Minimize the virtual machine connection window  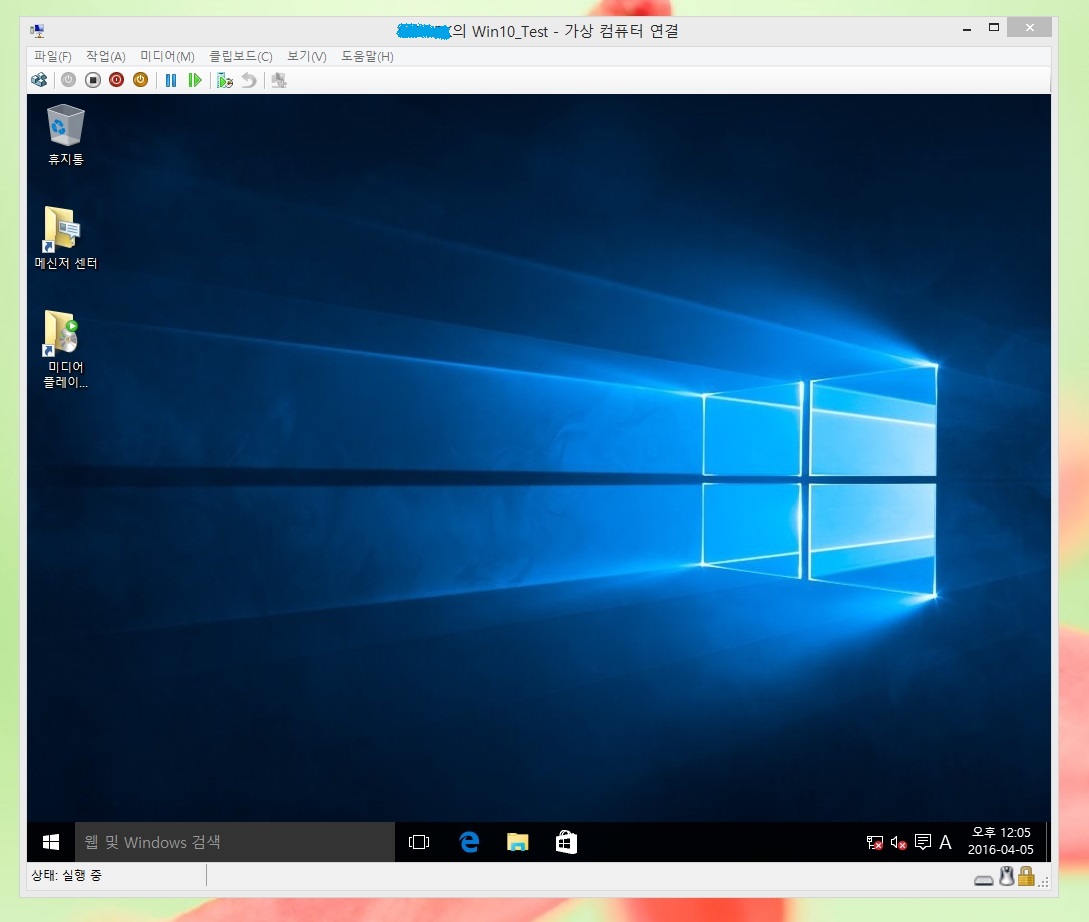967,28
